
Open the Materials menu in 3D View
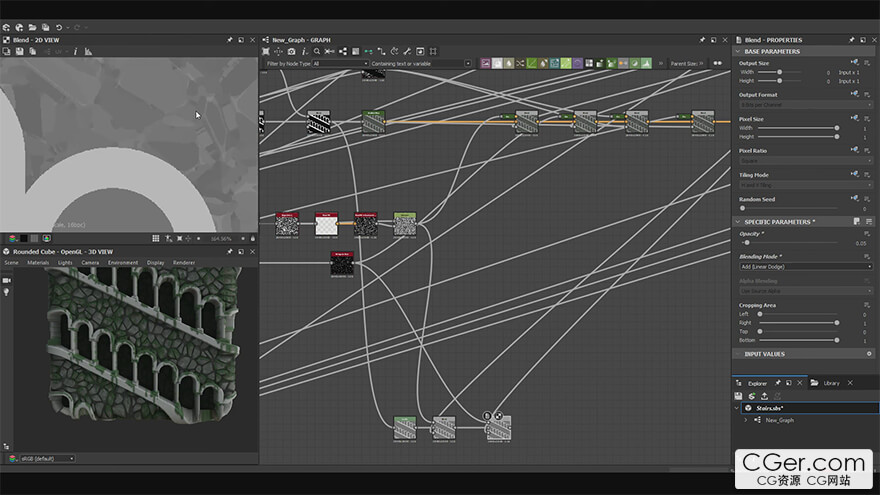click(x=38, y=263)
